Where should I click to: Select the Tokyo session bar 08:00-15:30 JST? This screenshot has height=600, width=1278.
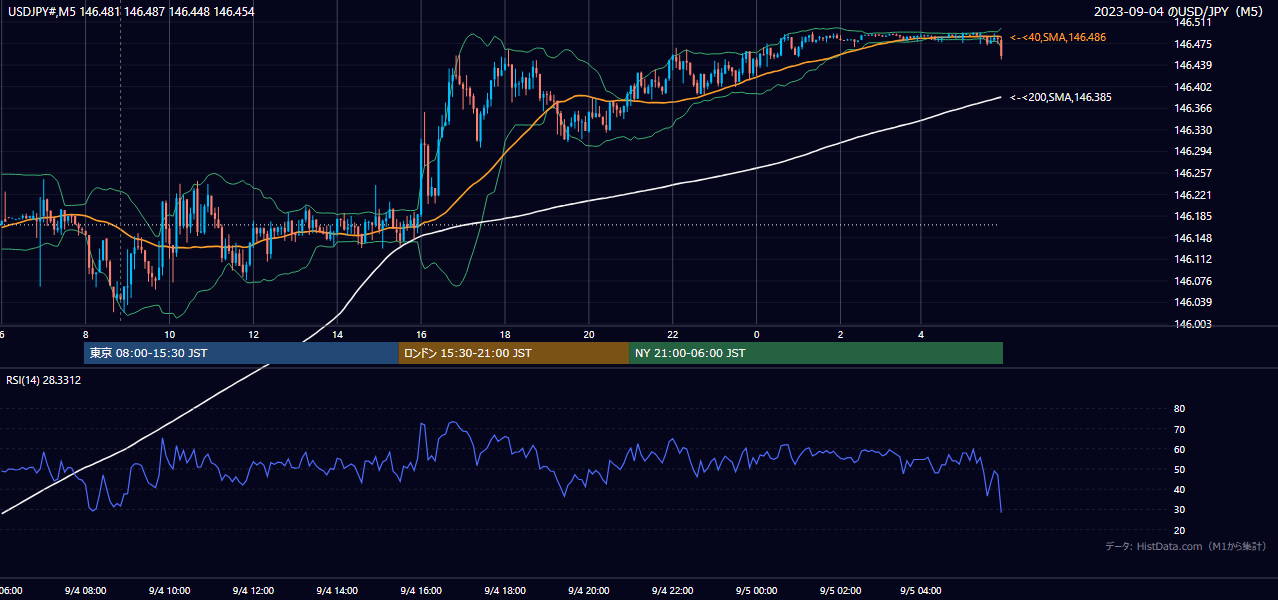(x=241, y=353)
